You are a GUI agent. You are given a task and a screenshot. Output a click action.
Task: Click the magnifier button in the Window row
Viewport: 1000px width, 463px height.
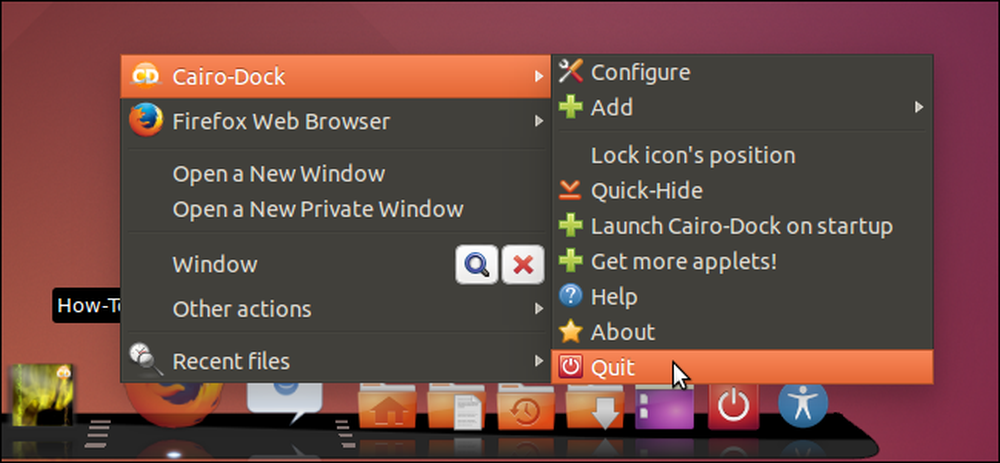tap(476, 265)
